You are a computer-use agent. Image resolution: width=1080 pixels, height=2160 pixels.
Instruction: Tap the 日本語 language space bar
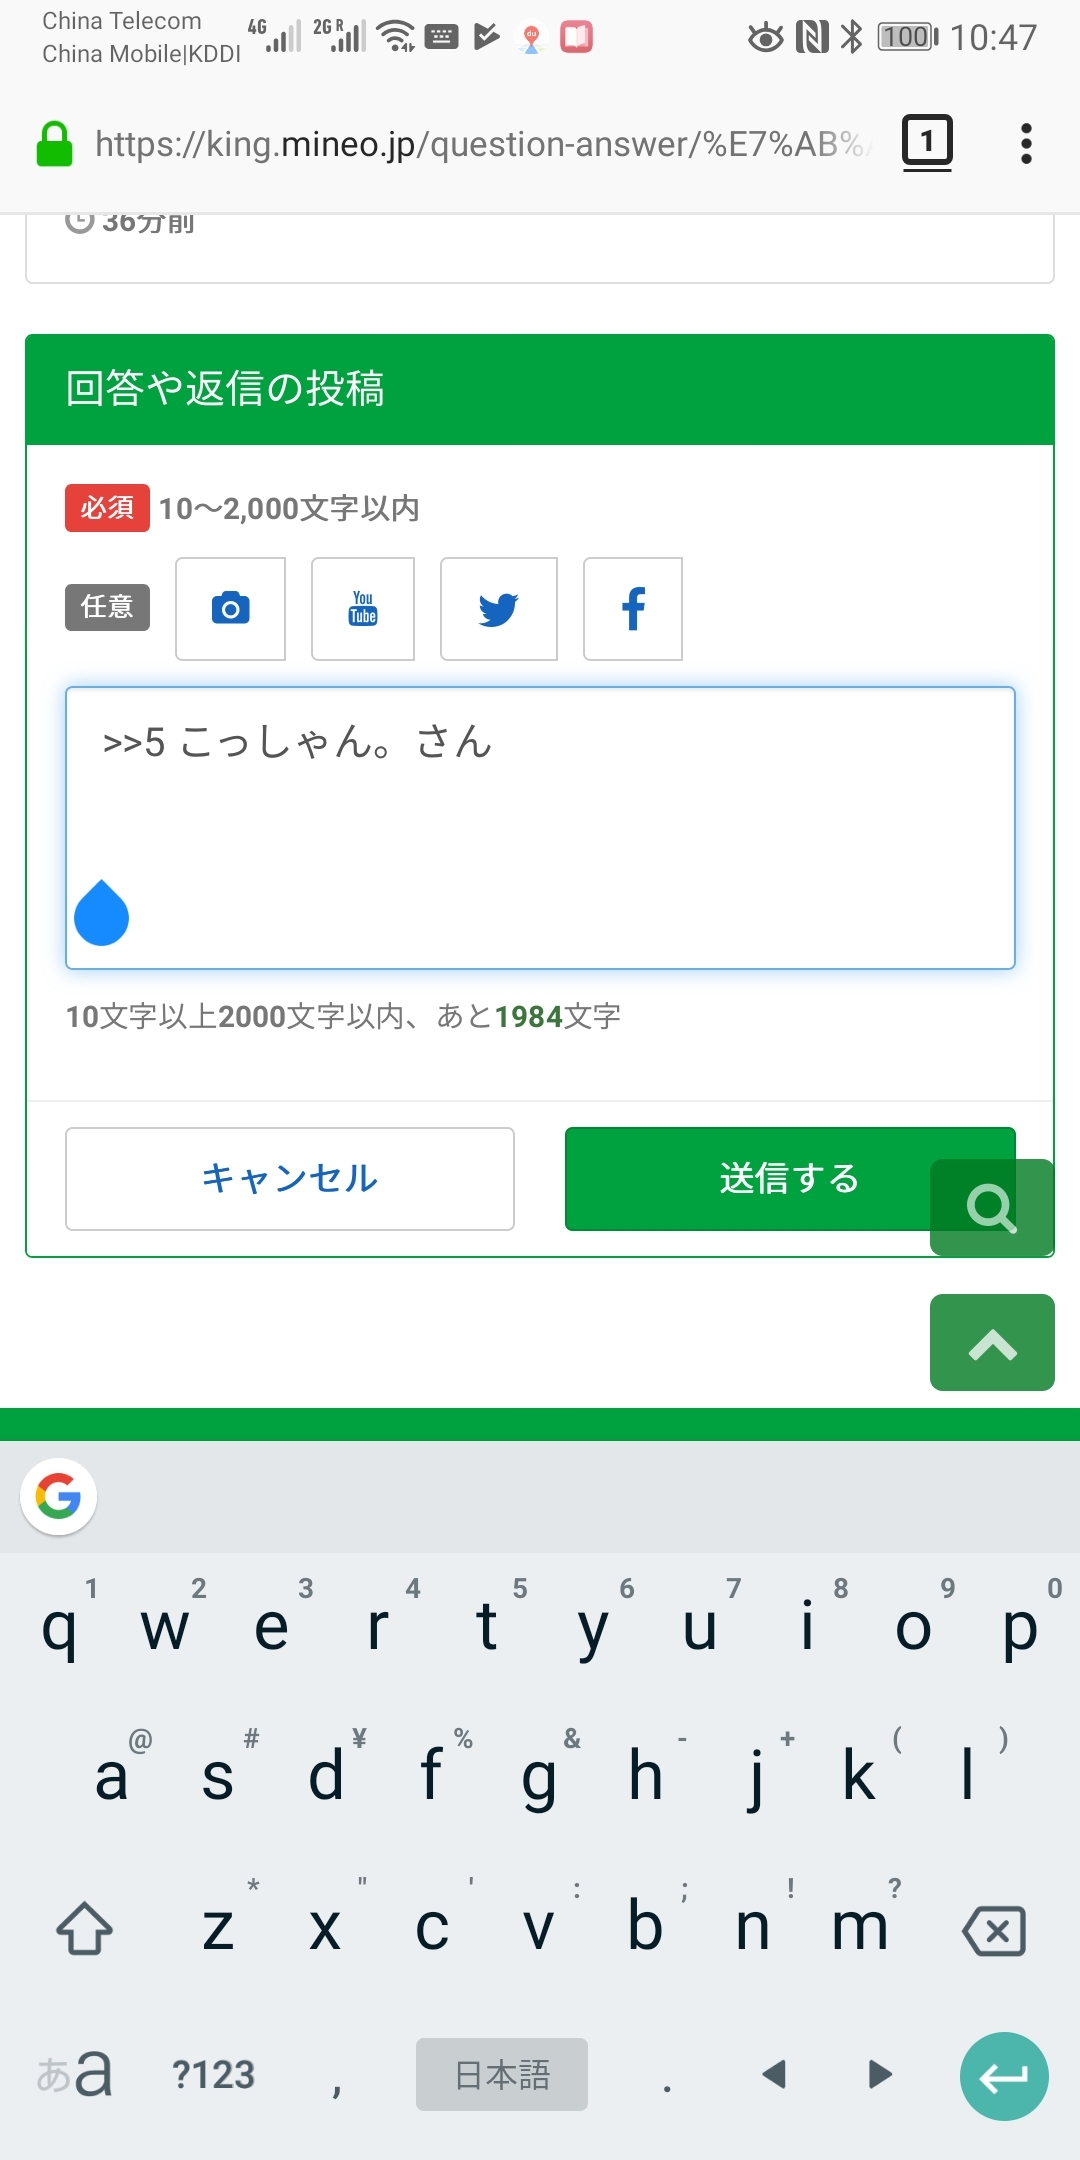pos(501,2074)
